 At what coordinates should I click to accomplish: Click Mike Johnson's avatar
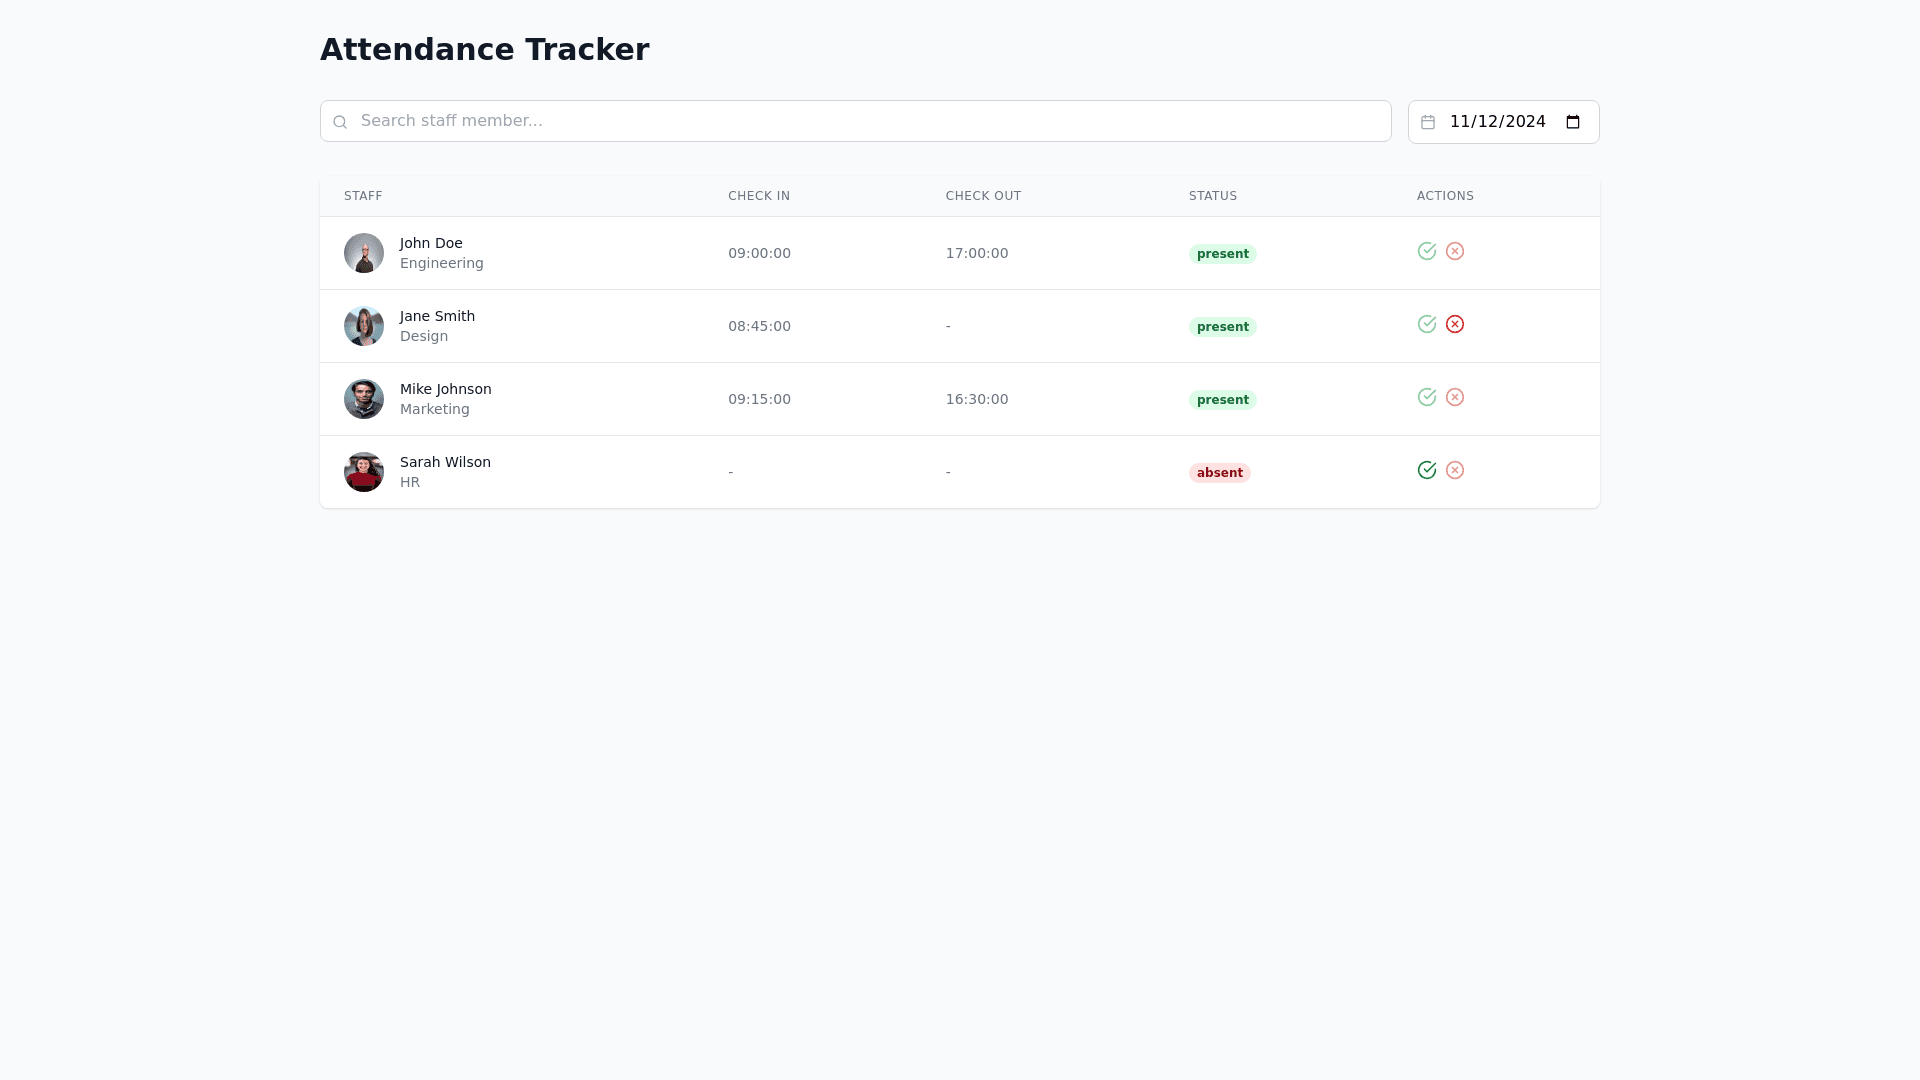pos(364,399)
